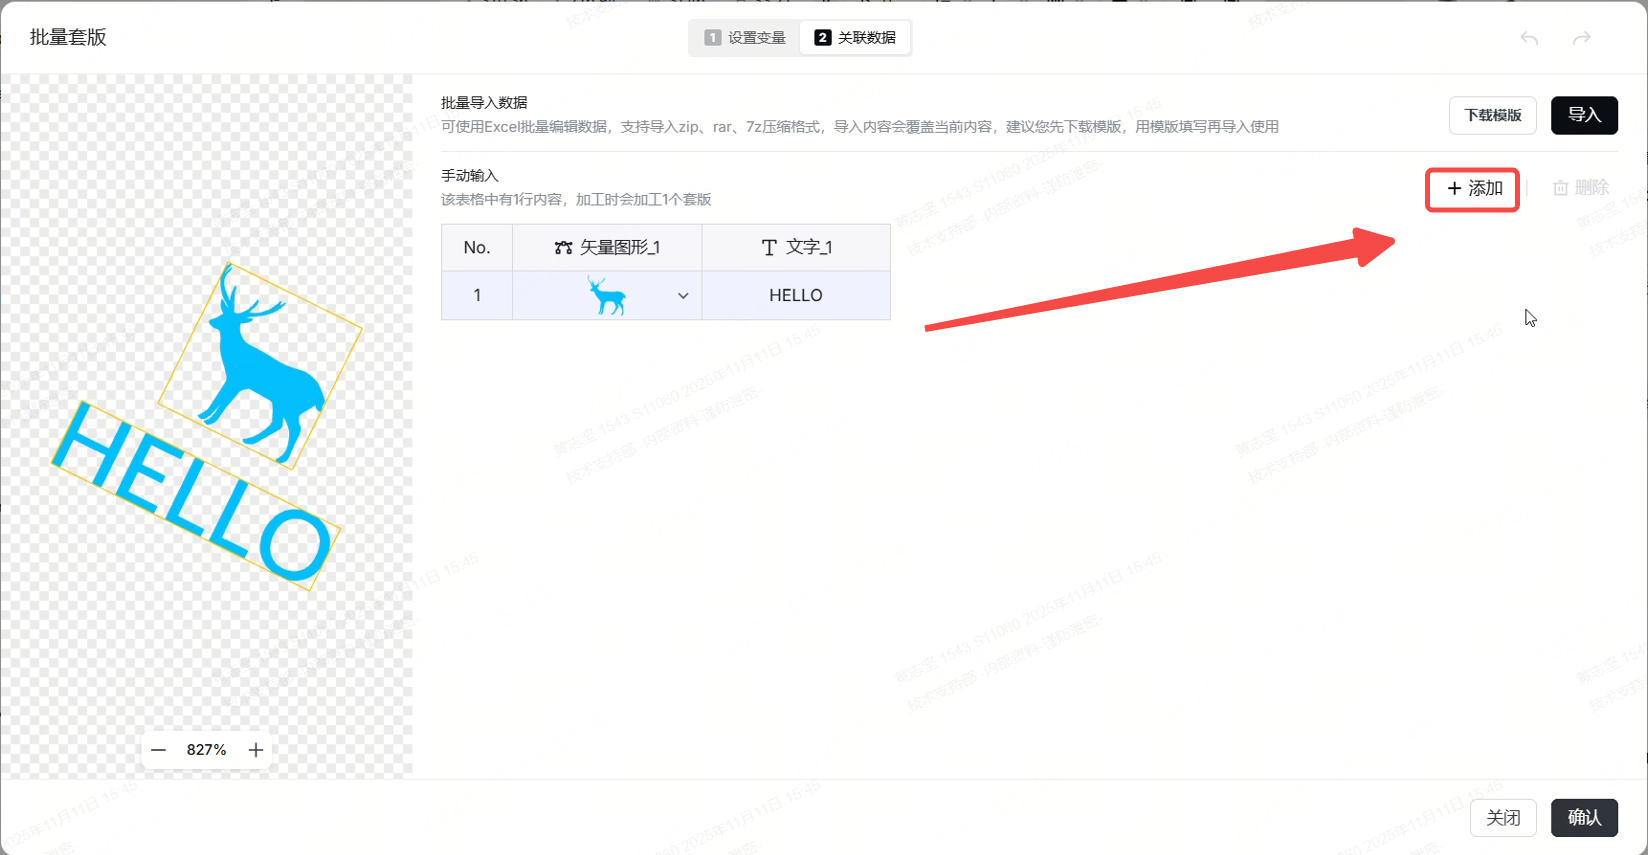Screen dimensions: 1648x855
Task: Click the 827% zoom level display
Action: click(x=206, y=750)
